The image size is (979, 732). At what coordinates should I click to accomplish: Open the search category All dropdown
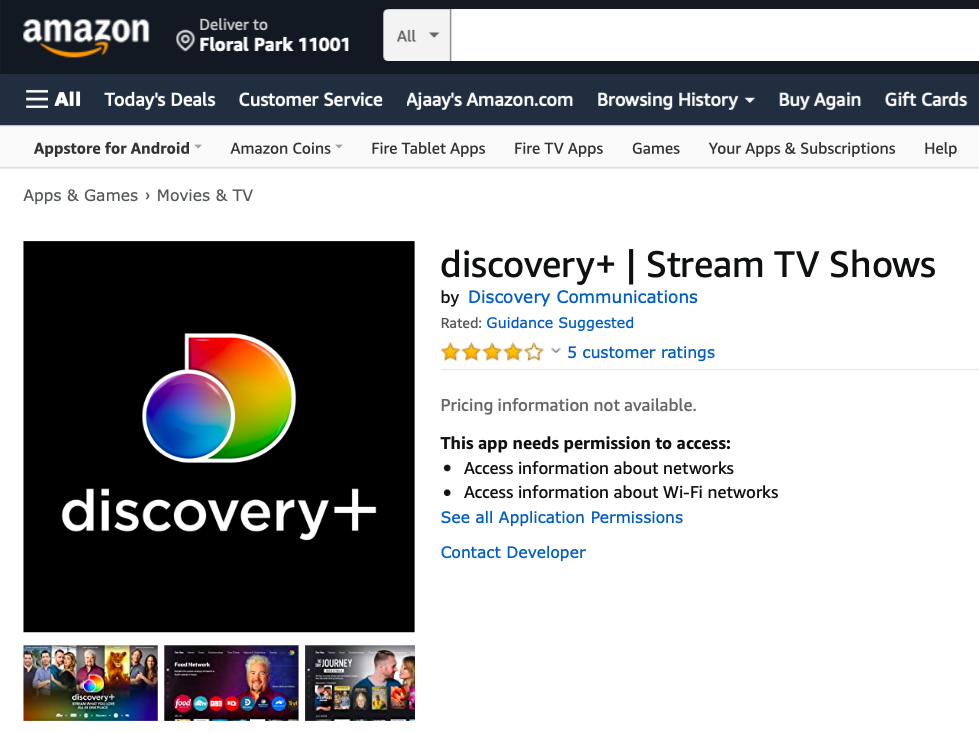coord(417,36)
